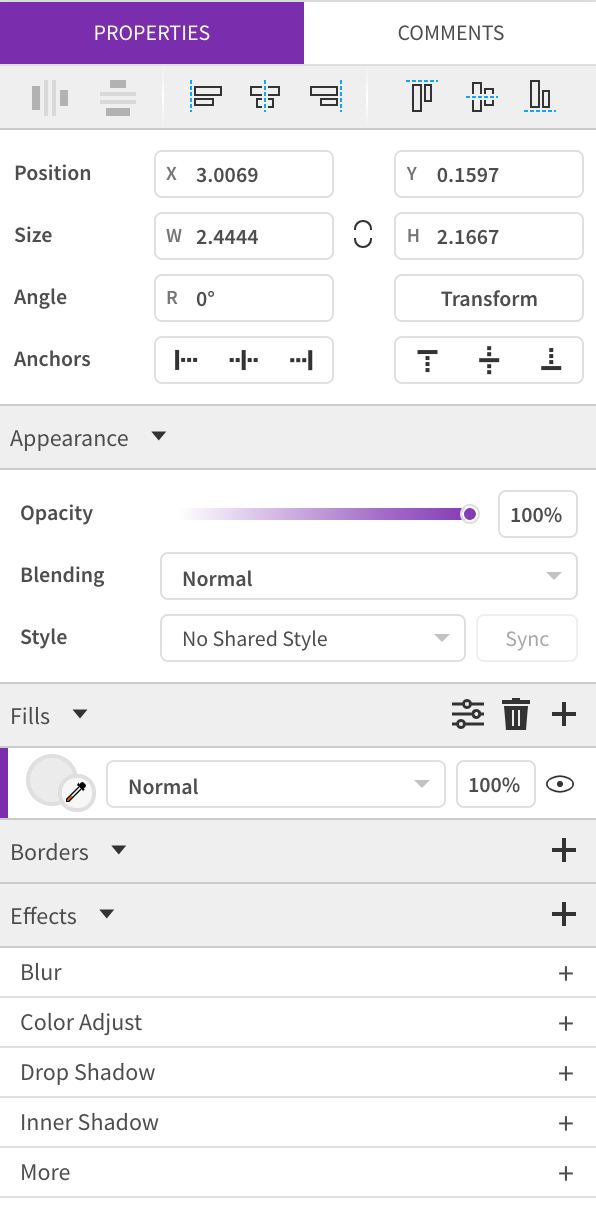
Task: Pick a color with the eyedropper icon
Action: [77, 793]
